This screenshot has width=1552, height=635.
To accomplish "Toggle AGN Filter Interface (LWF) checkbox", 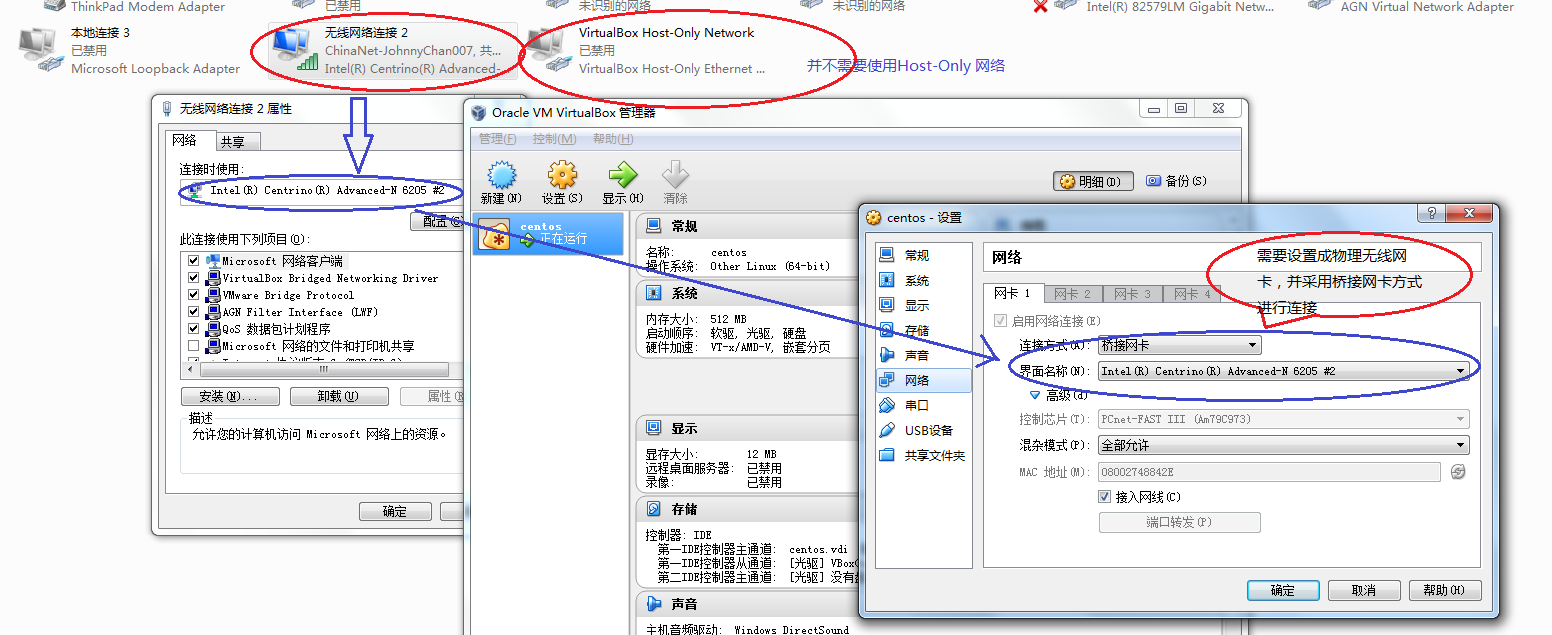I will pyautogui.click(x=194, y=312).
